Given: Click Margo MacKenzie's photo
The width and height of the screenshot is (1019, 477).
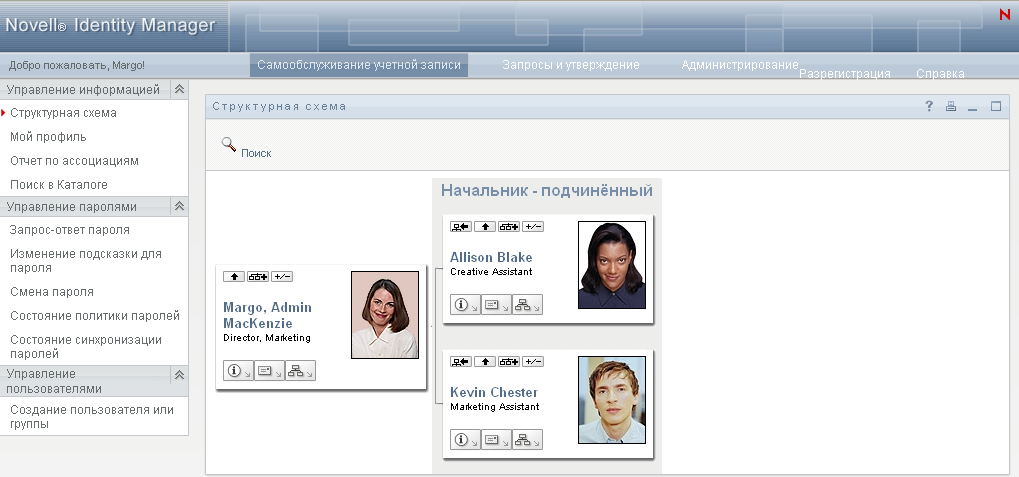Looking at the screenshot, I should tap(385, 315).
